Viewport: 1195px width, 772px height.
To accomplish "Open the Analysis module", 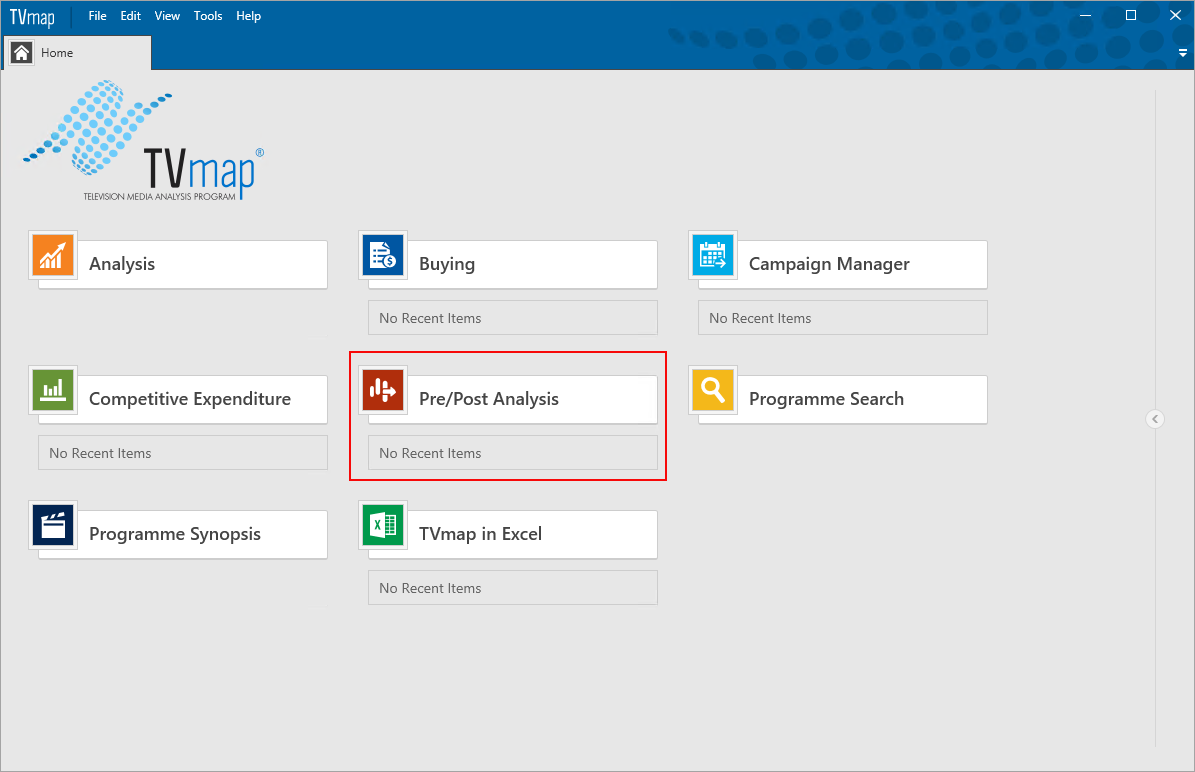I will click(183, 264).
